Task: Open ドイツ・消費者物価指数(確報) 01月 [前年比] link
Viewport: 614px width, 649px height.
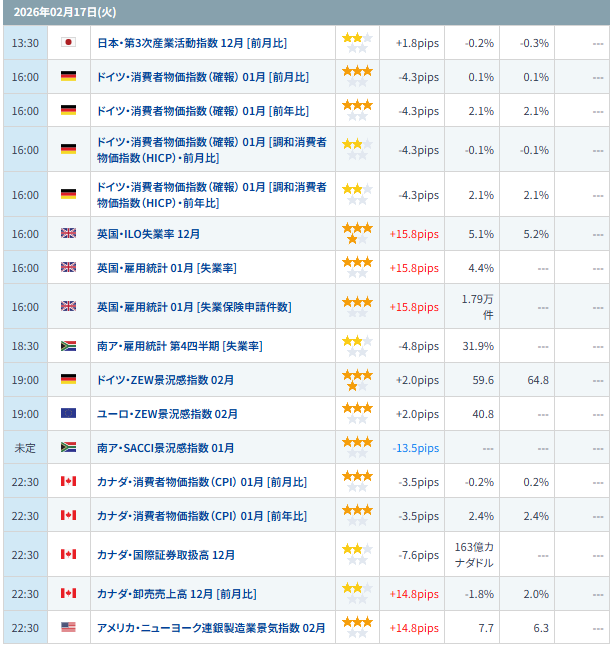Action: pyautogui.click(x=203, y=111)
